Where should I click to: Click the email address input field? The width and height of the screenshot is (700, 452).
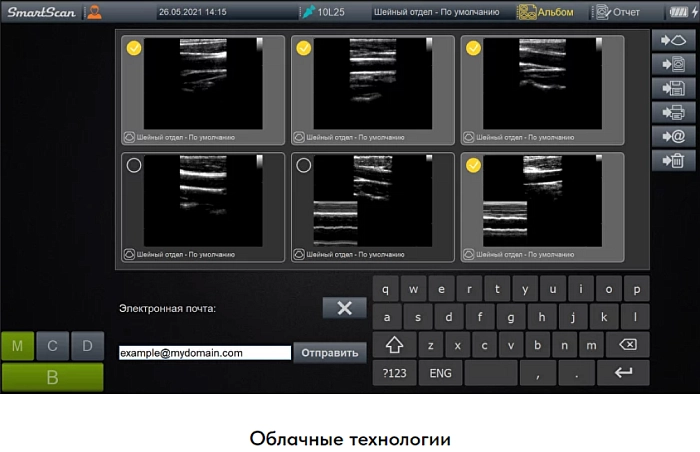point(204,353)
